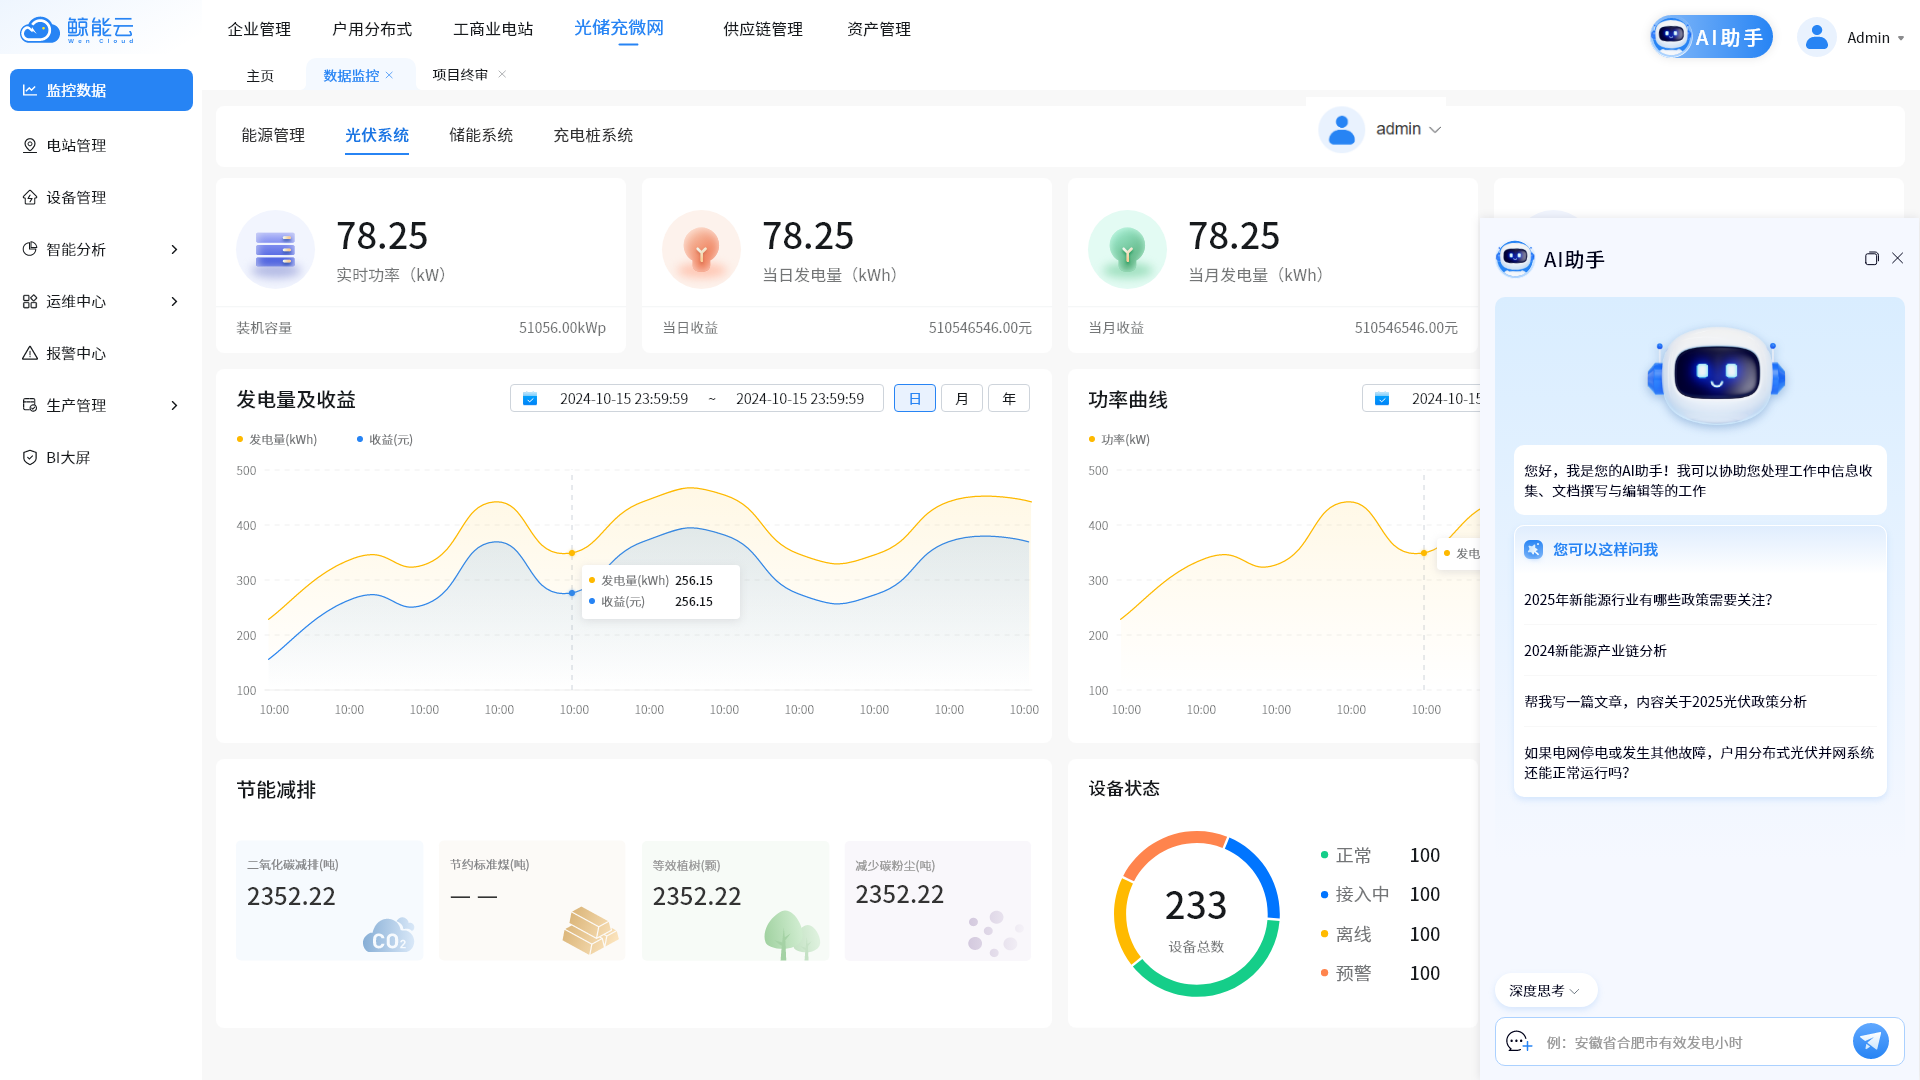Select the 日 time granularity toggle
The width and height of the screenshot is (1920, 1080).
pyautogui.click(x=914, y=399)
